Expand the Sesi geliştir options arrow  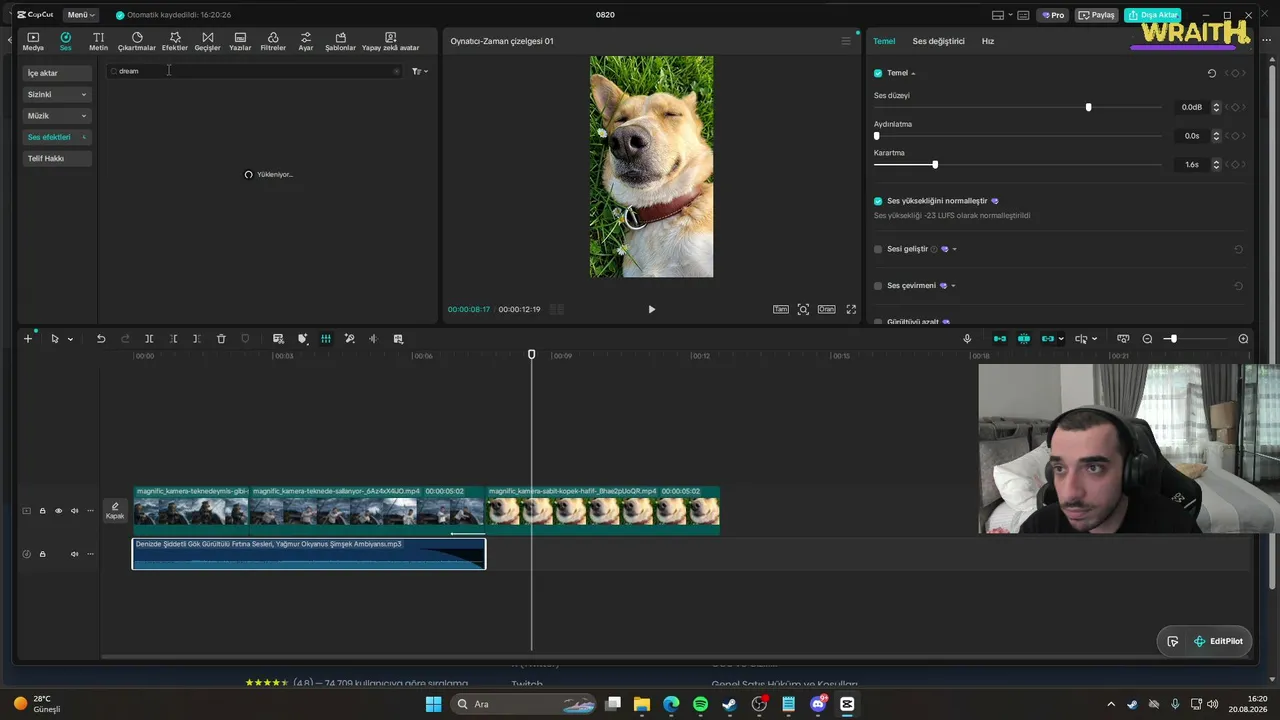[x=955, y=249]
